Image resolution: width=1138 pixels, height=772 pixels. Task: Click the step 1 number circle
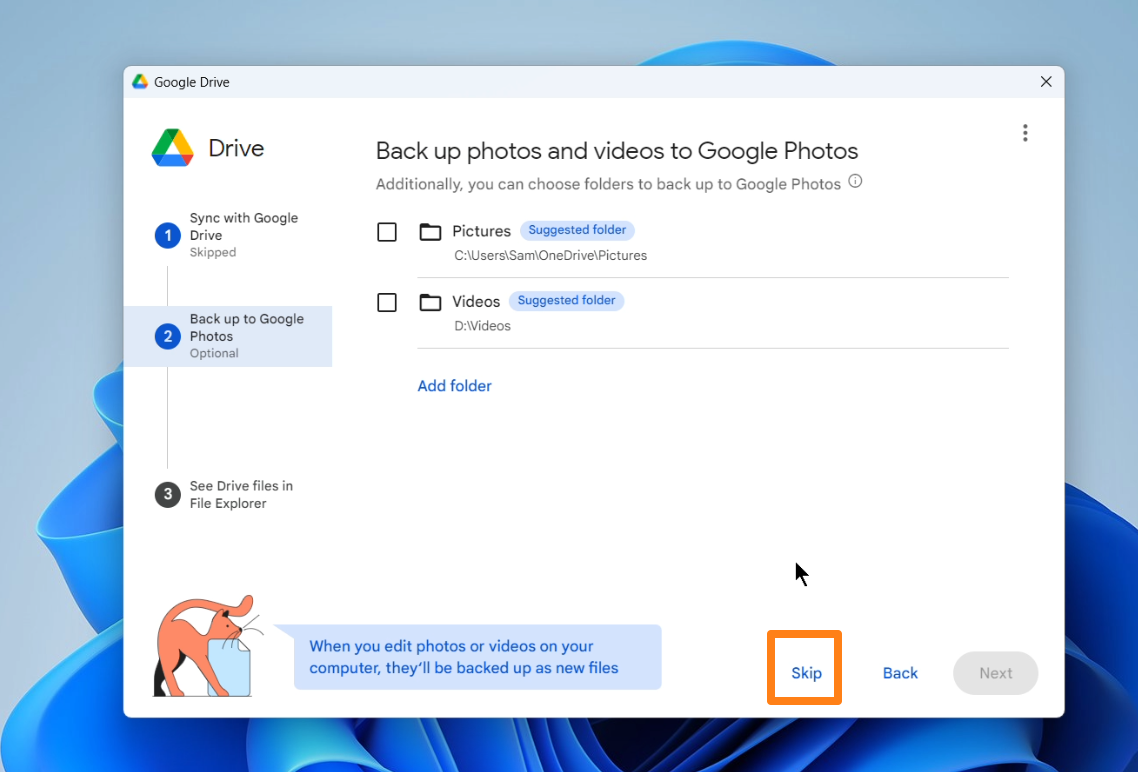pyautogui.click(x=167, y=235)
